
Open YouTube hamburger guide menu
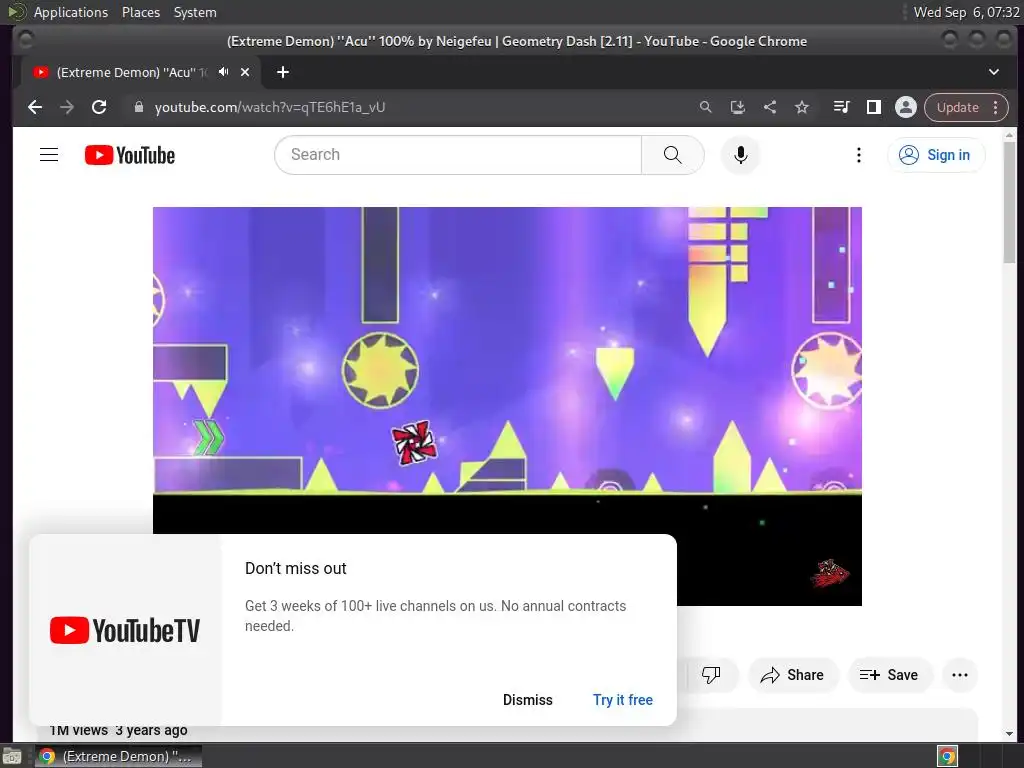tap(49, 155)
